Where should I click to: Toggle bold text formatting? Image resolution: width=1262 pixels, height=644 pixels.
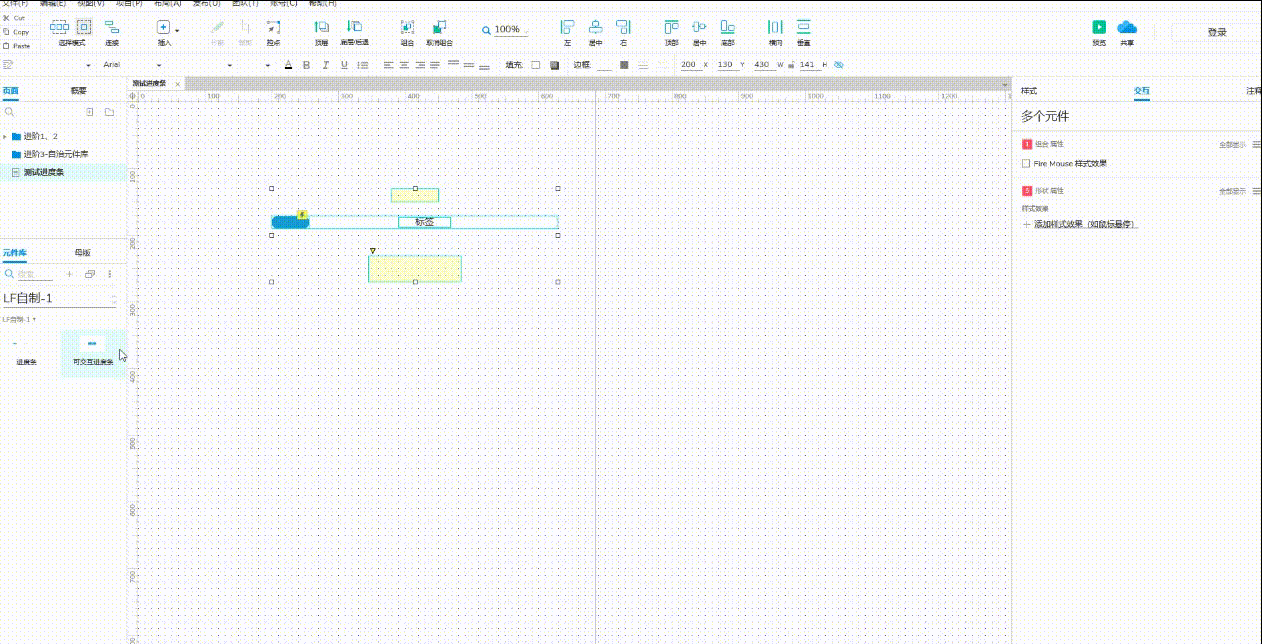tap(306, 65)
